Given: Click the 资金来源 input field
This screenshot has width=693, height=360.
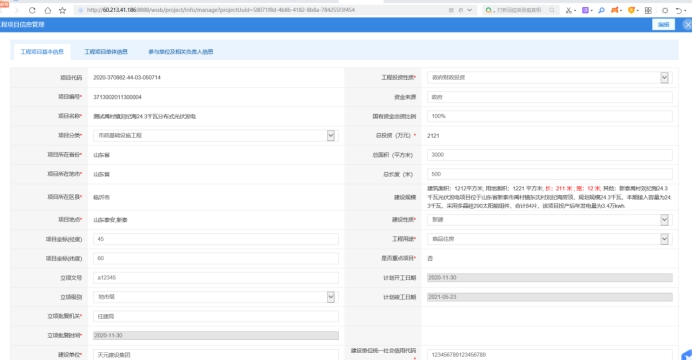Looking at the screenshot, I should click(549, 97).
